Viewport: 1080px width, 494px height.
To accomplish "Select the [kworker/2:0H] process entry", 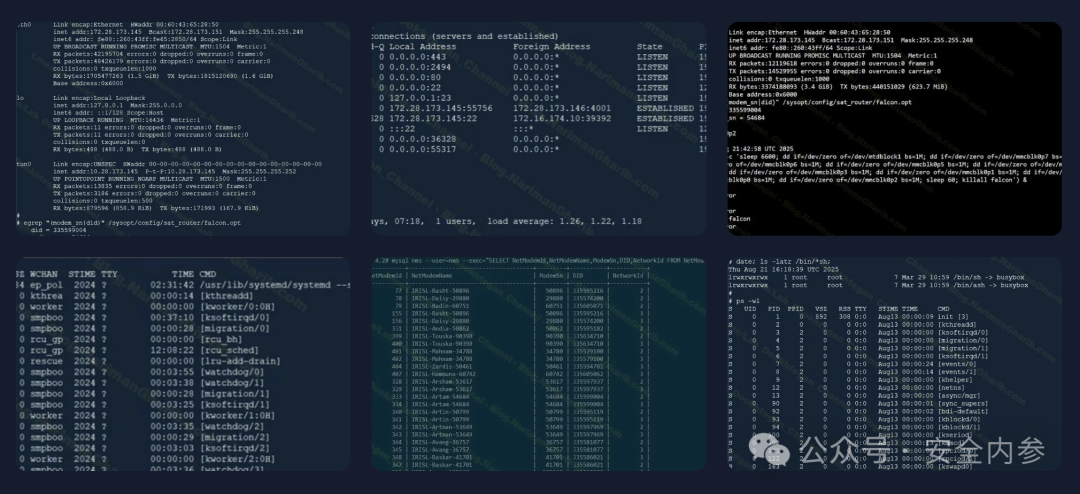I will pos(237,459).
